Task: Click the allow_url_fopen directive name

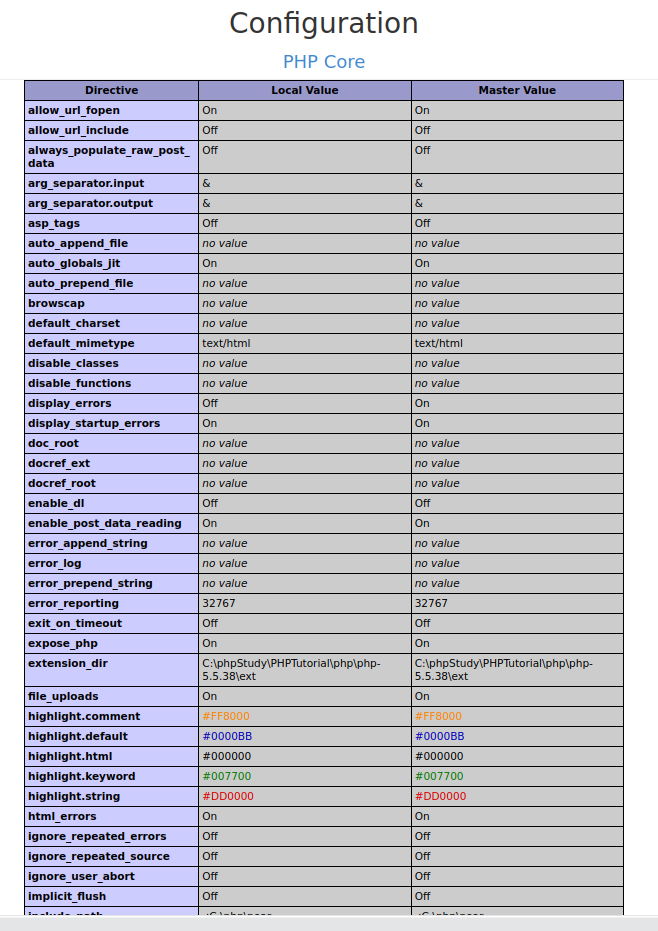Action: tap(74, 110)
